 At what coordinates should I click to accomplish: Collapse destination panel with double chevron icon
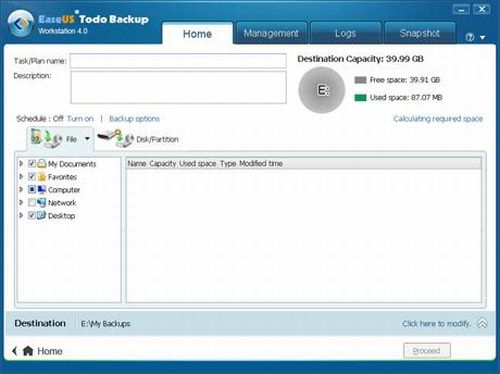(482, 323)
